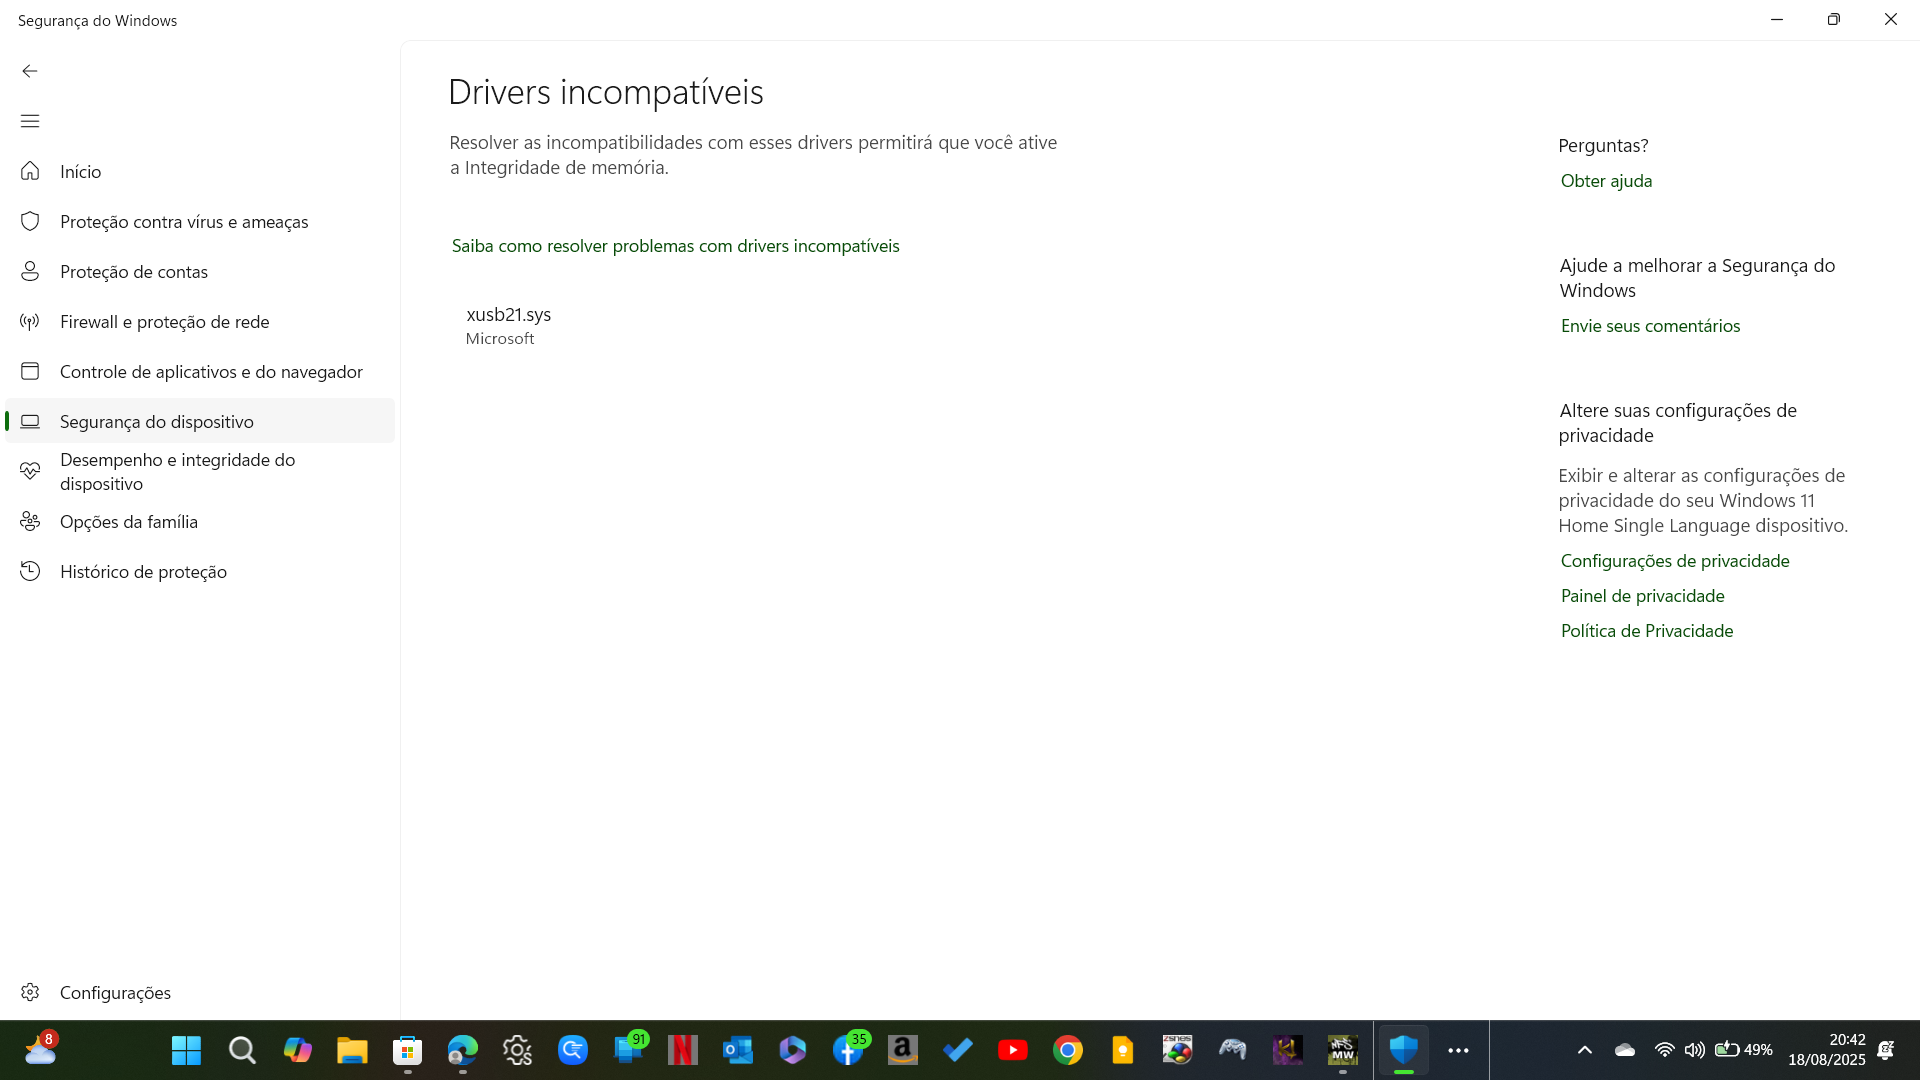Click the Obter ajuda link
This screenshot has width=1920, height=1080.
click(x=1606, y=181)
